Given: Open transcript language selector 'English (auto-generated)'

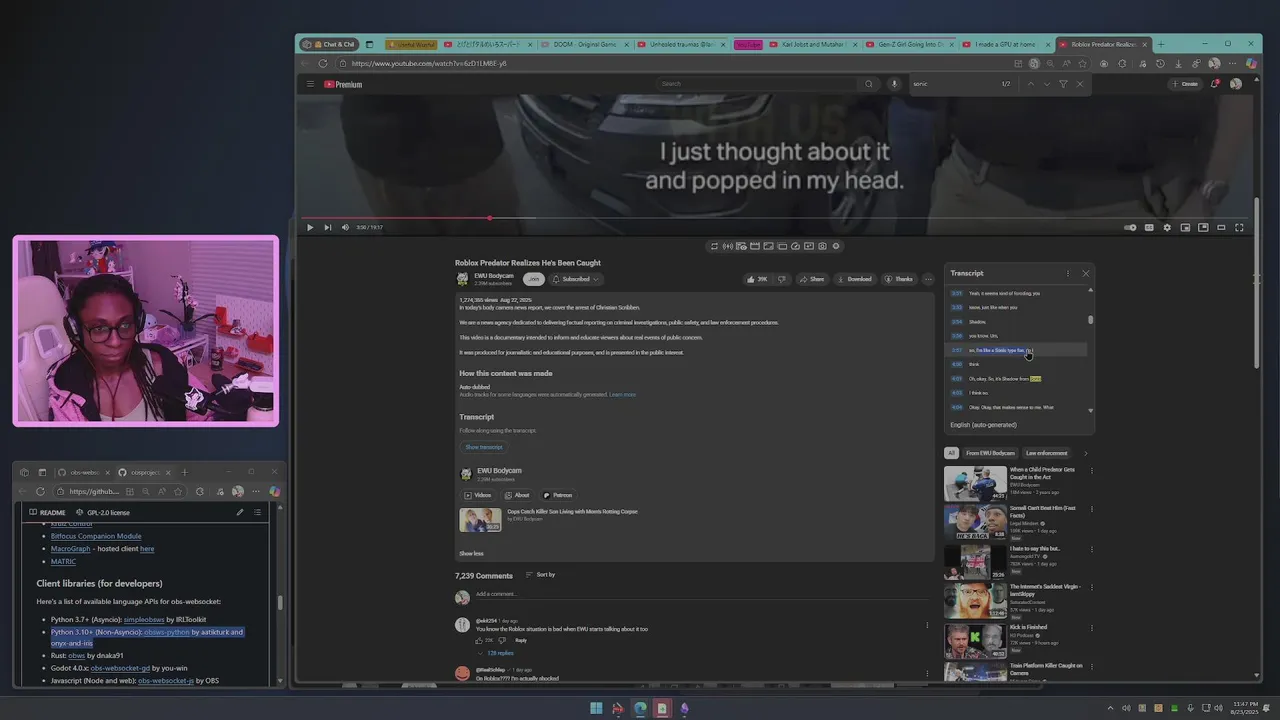Looking at the screenshot, I should coord(983,425).
